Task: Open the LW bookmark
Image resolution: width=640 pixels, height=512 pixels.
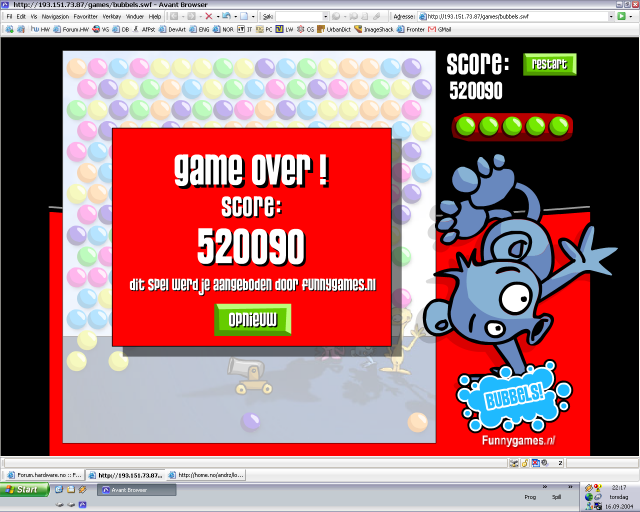Action: tap(284, 29)
